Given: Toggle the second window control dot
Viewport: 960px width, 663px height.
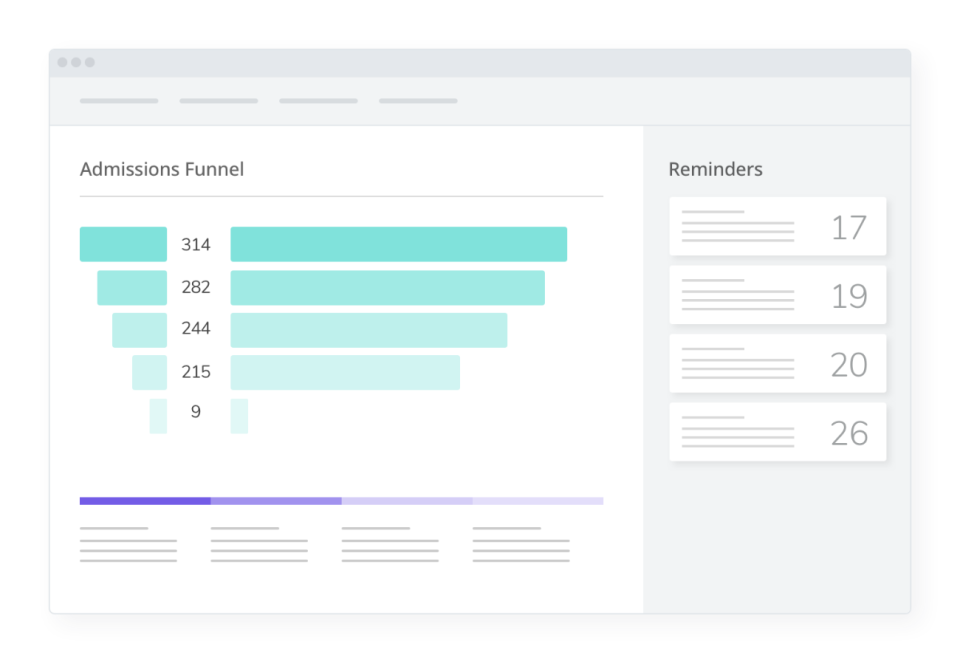Looking at the screenshot, I should click(76, 61).
